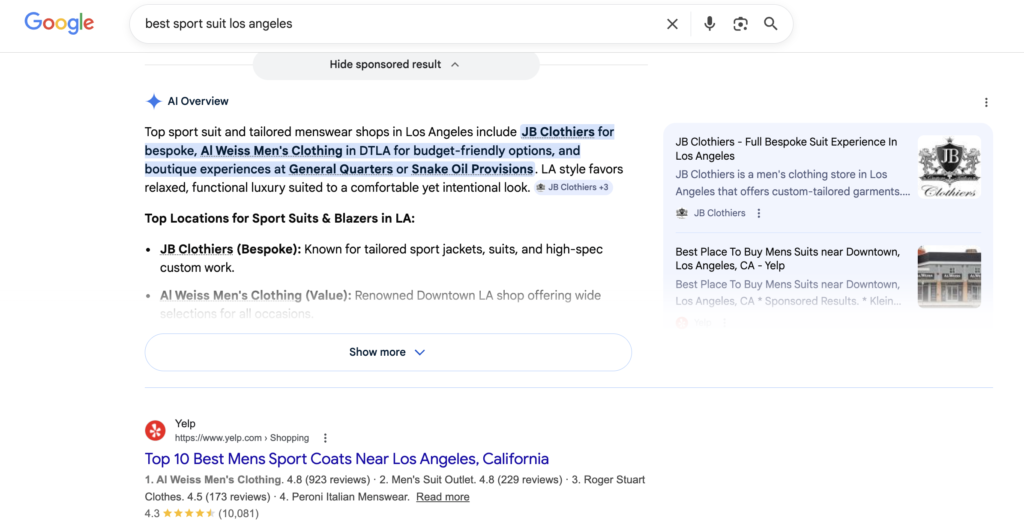Click the Yelp favicon icon
The image size is (1024, 524).
tap(155, 430)
